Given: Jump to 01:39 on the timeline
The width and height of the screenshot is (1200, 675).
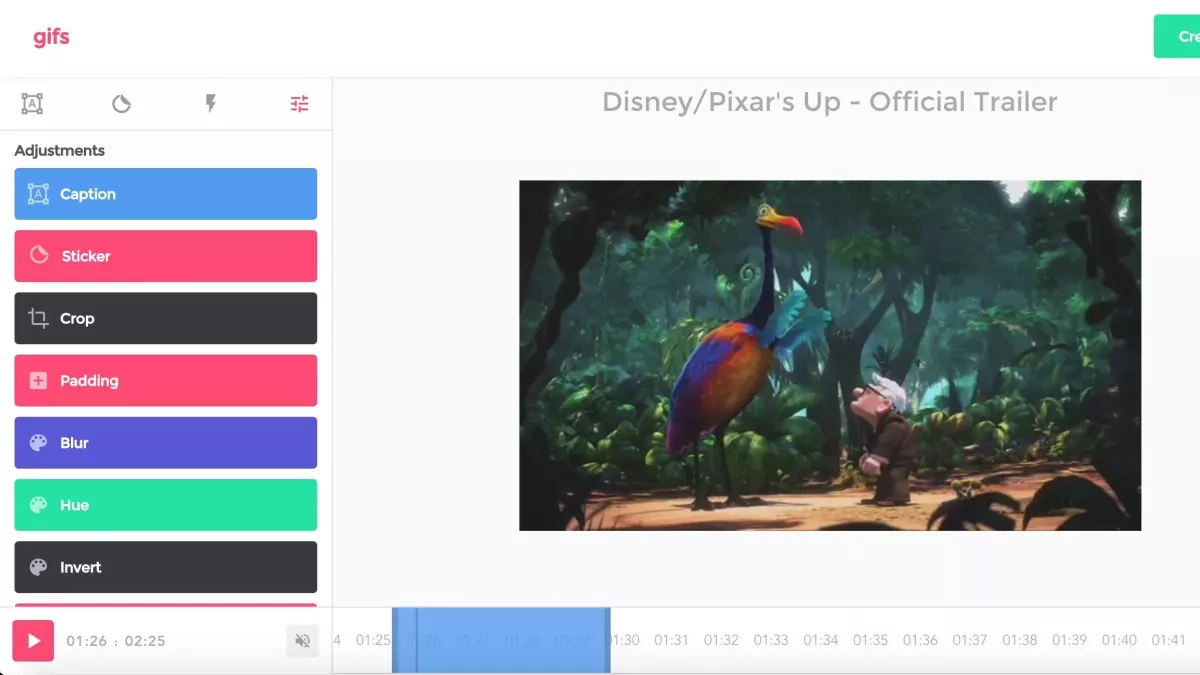Looking at the screenshot, I should coord(1069,640).
